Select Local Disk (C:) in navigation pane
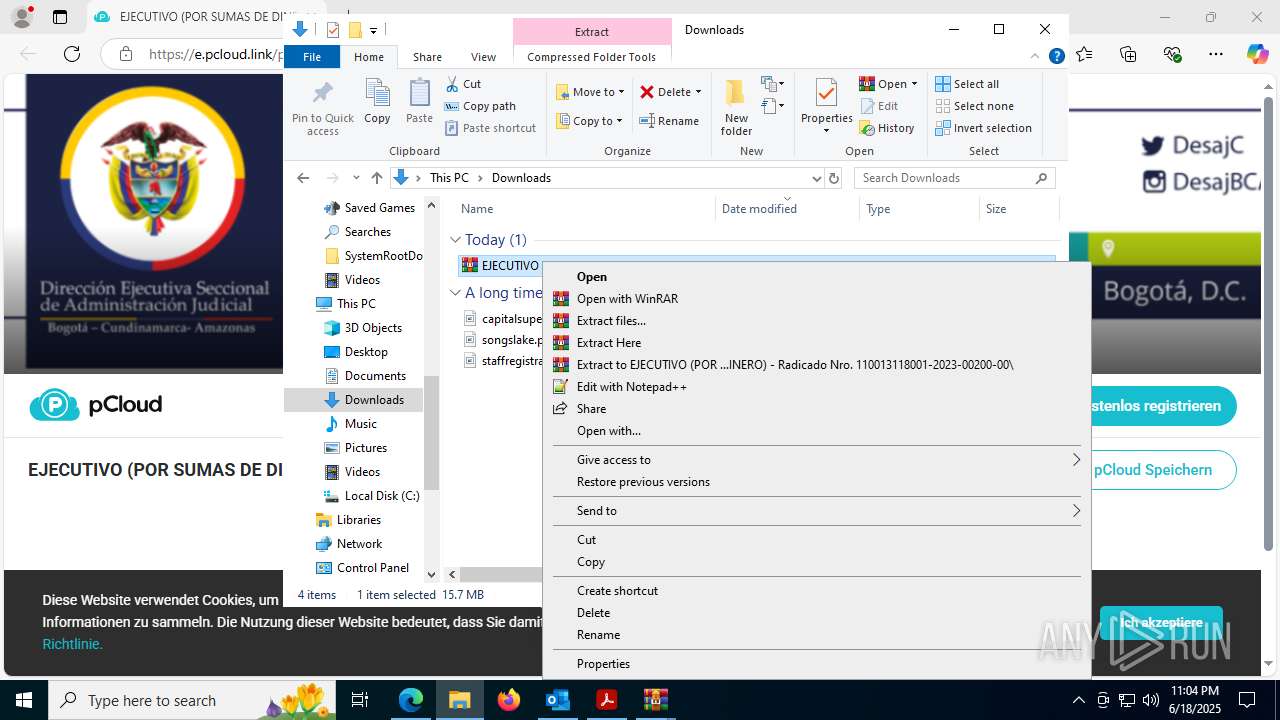Viewport: 1280px width, 720px height. 382,496
